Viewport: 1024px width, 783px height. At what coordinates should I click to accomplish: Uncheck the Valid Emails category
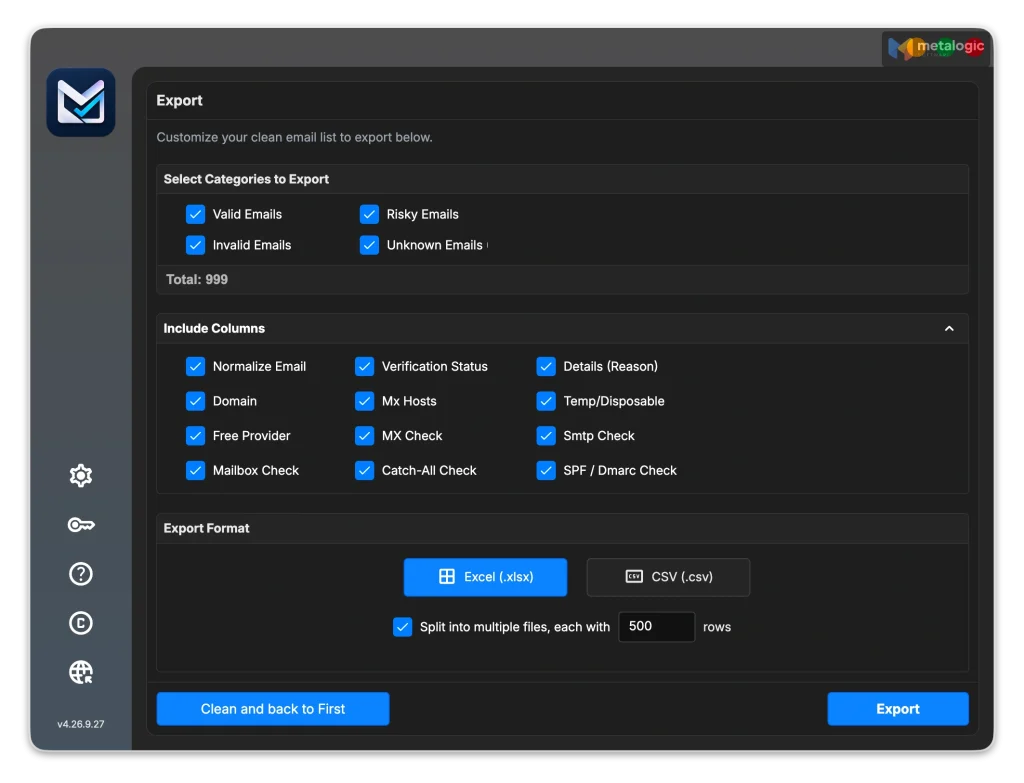pyautogui.click(x=195, y=214)
